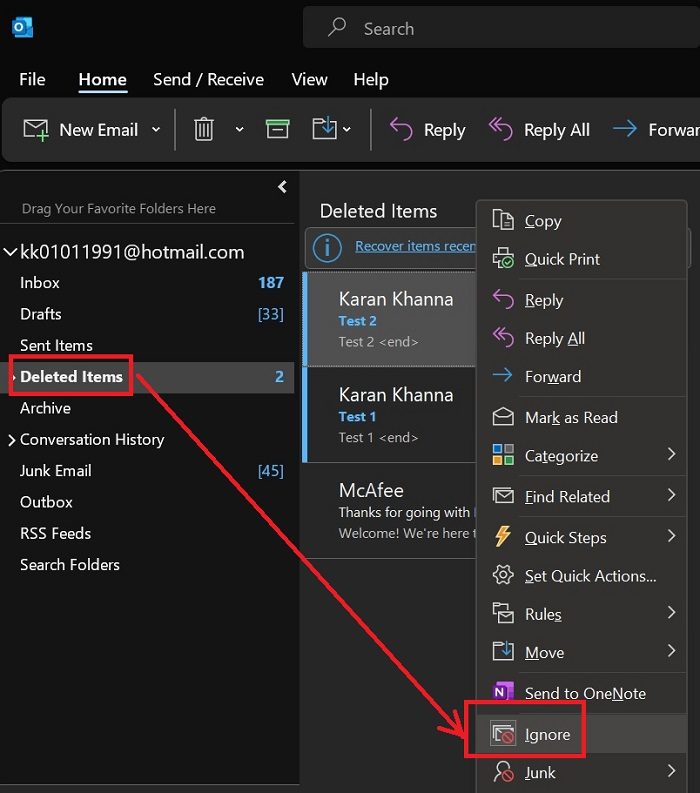Screen dimensions: 700x793
Task: Click the Delete trash can icon
Action: [204, 129]
